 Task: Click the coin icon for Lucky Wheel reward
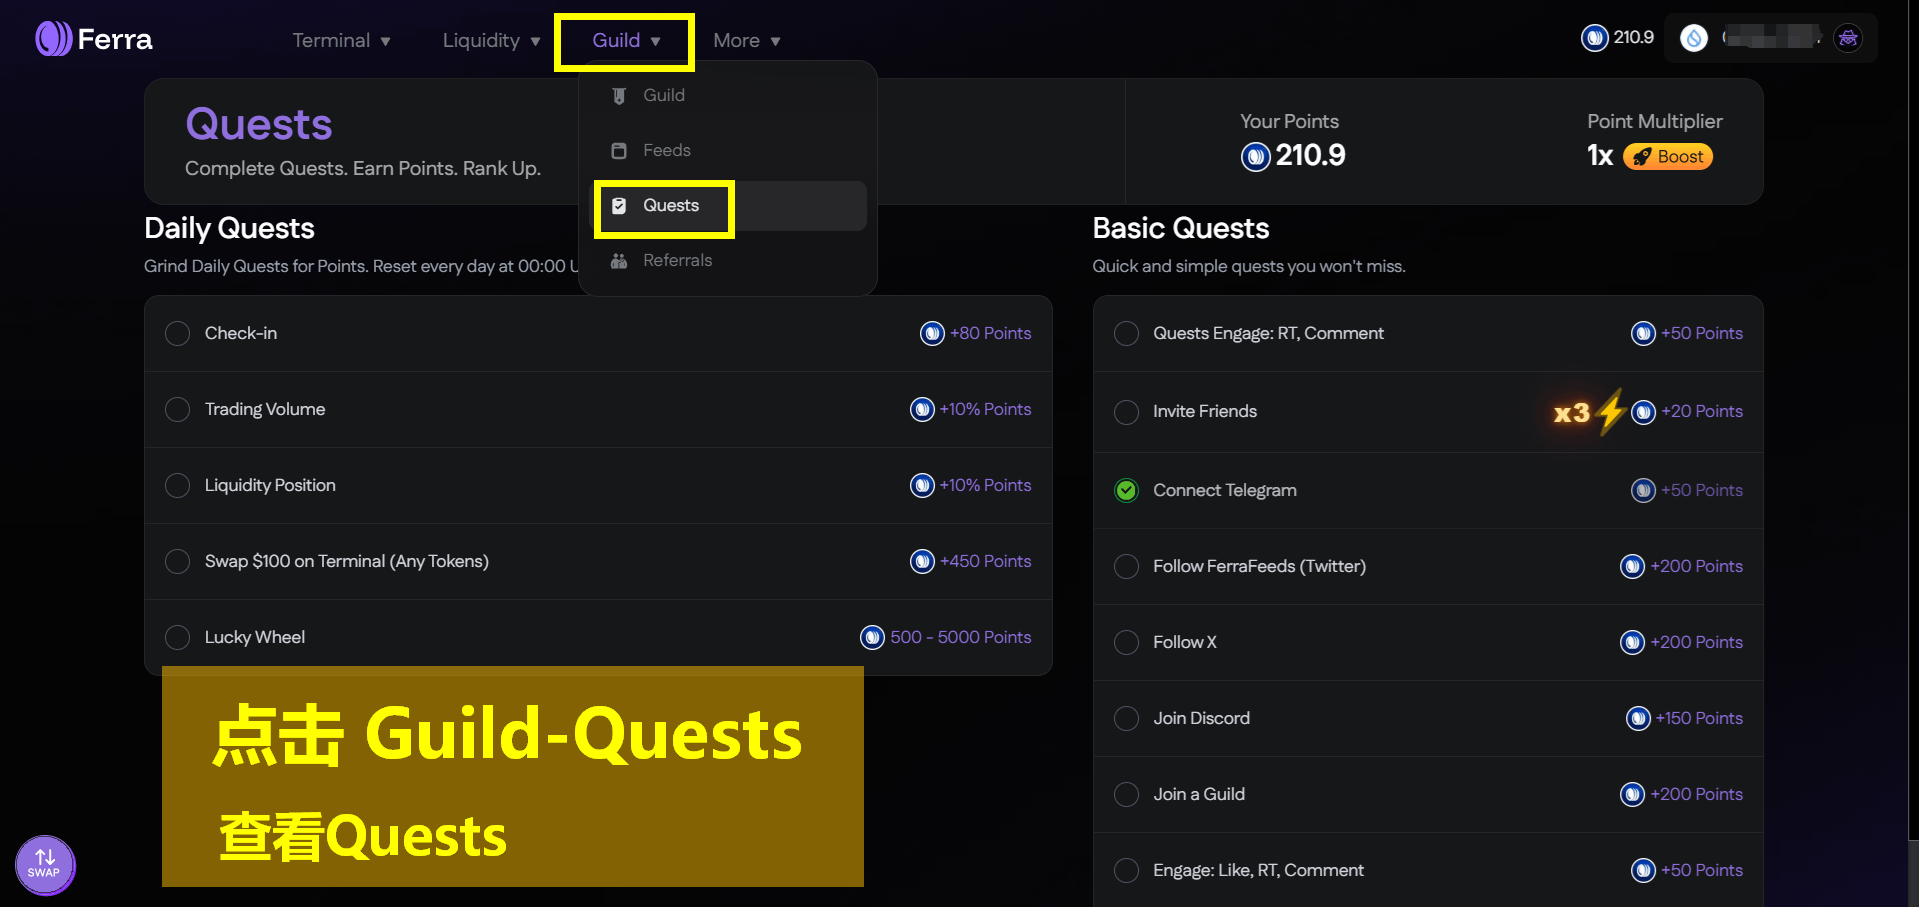(x=872, y=637)
